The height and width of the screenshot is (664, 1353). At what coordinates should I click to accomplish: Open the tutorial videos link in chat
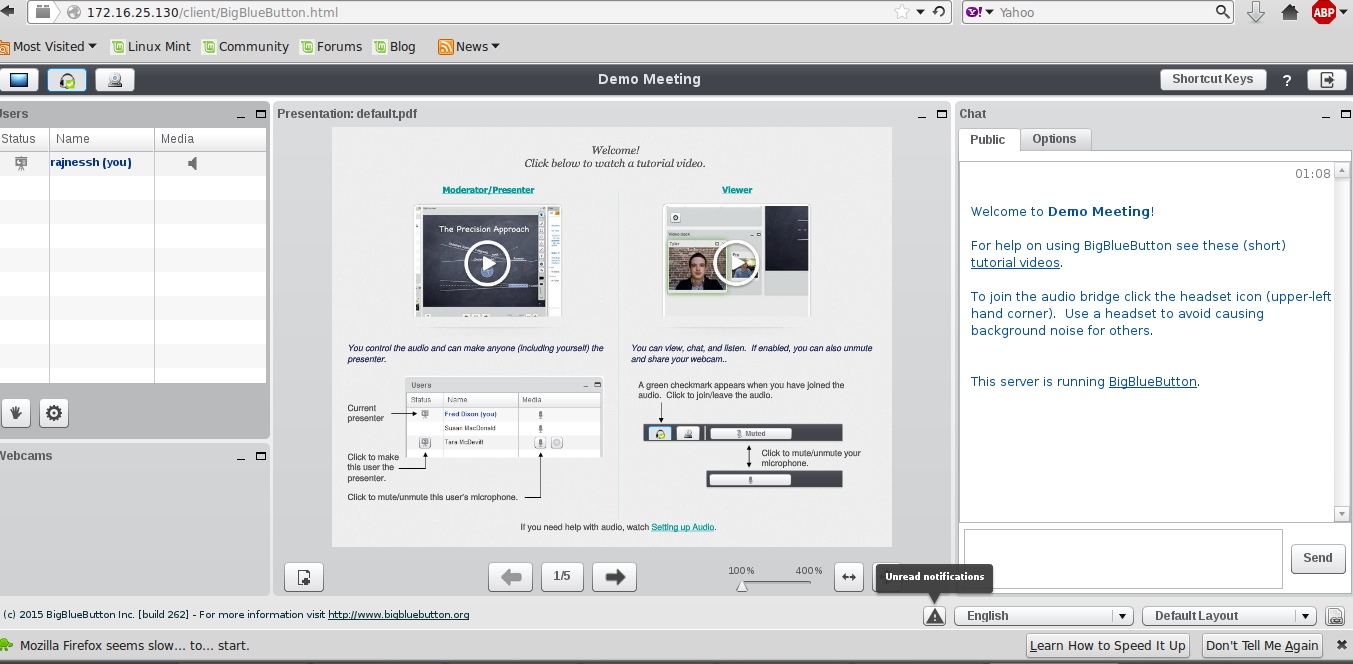(1015, 263)
